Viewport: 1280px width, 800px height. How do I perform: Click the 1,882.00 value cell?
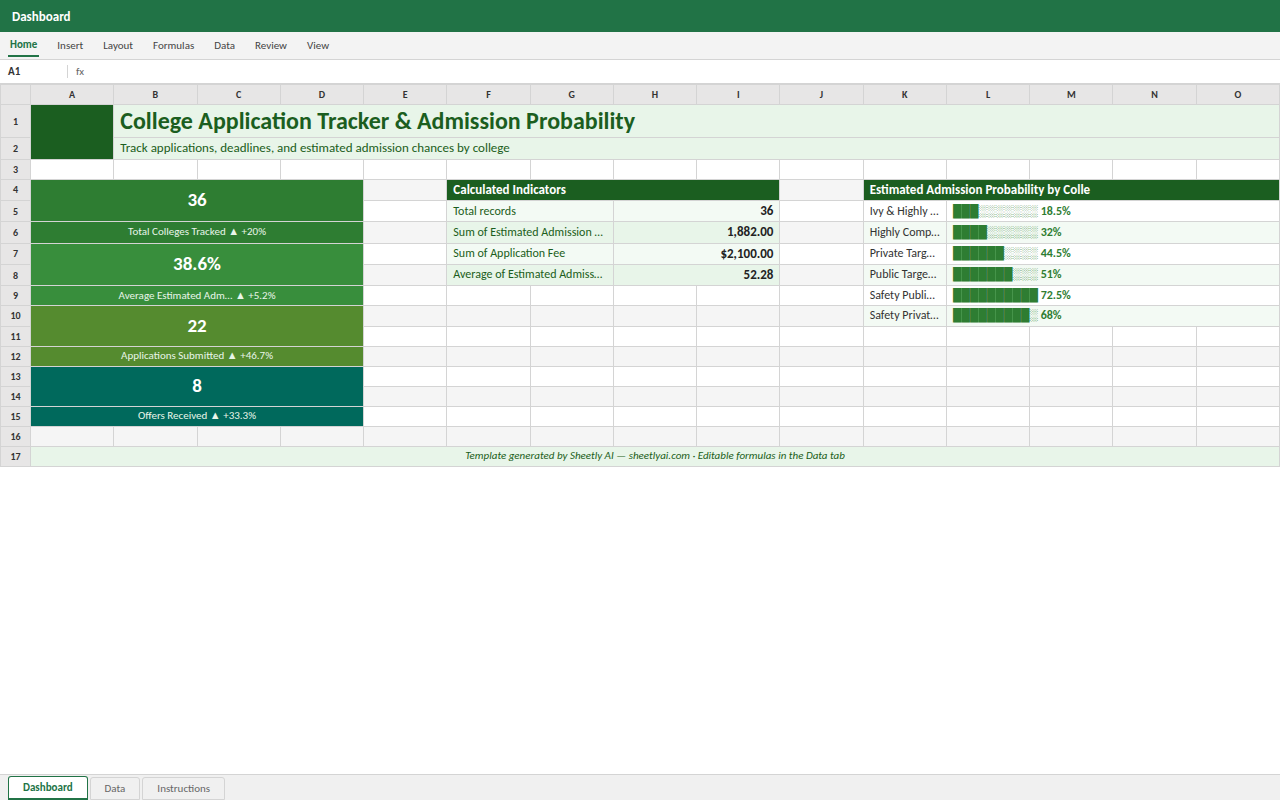coord(696,232)
